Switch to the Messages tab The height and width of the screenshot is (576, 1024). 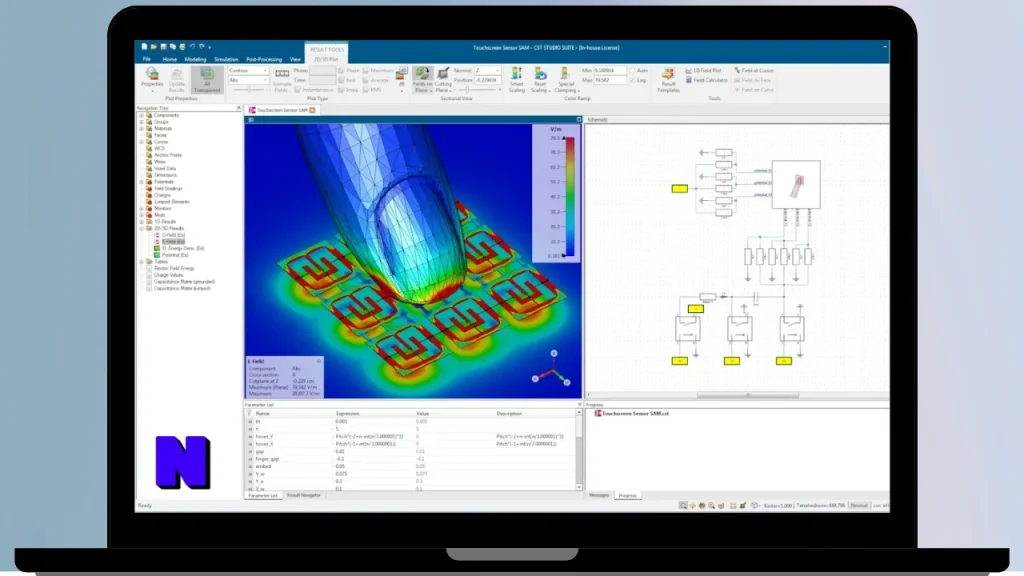[599, 495]
